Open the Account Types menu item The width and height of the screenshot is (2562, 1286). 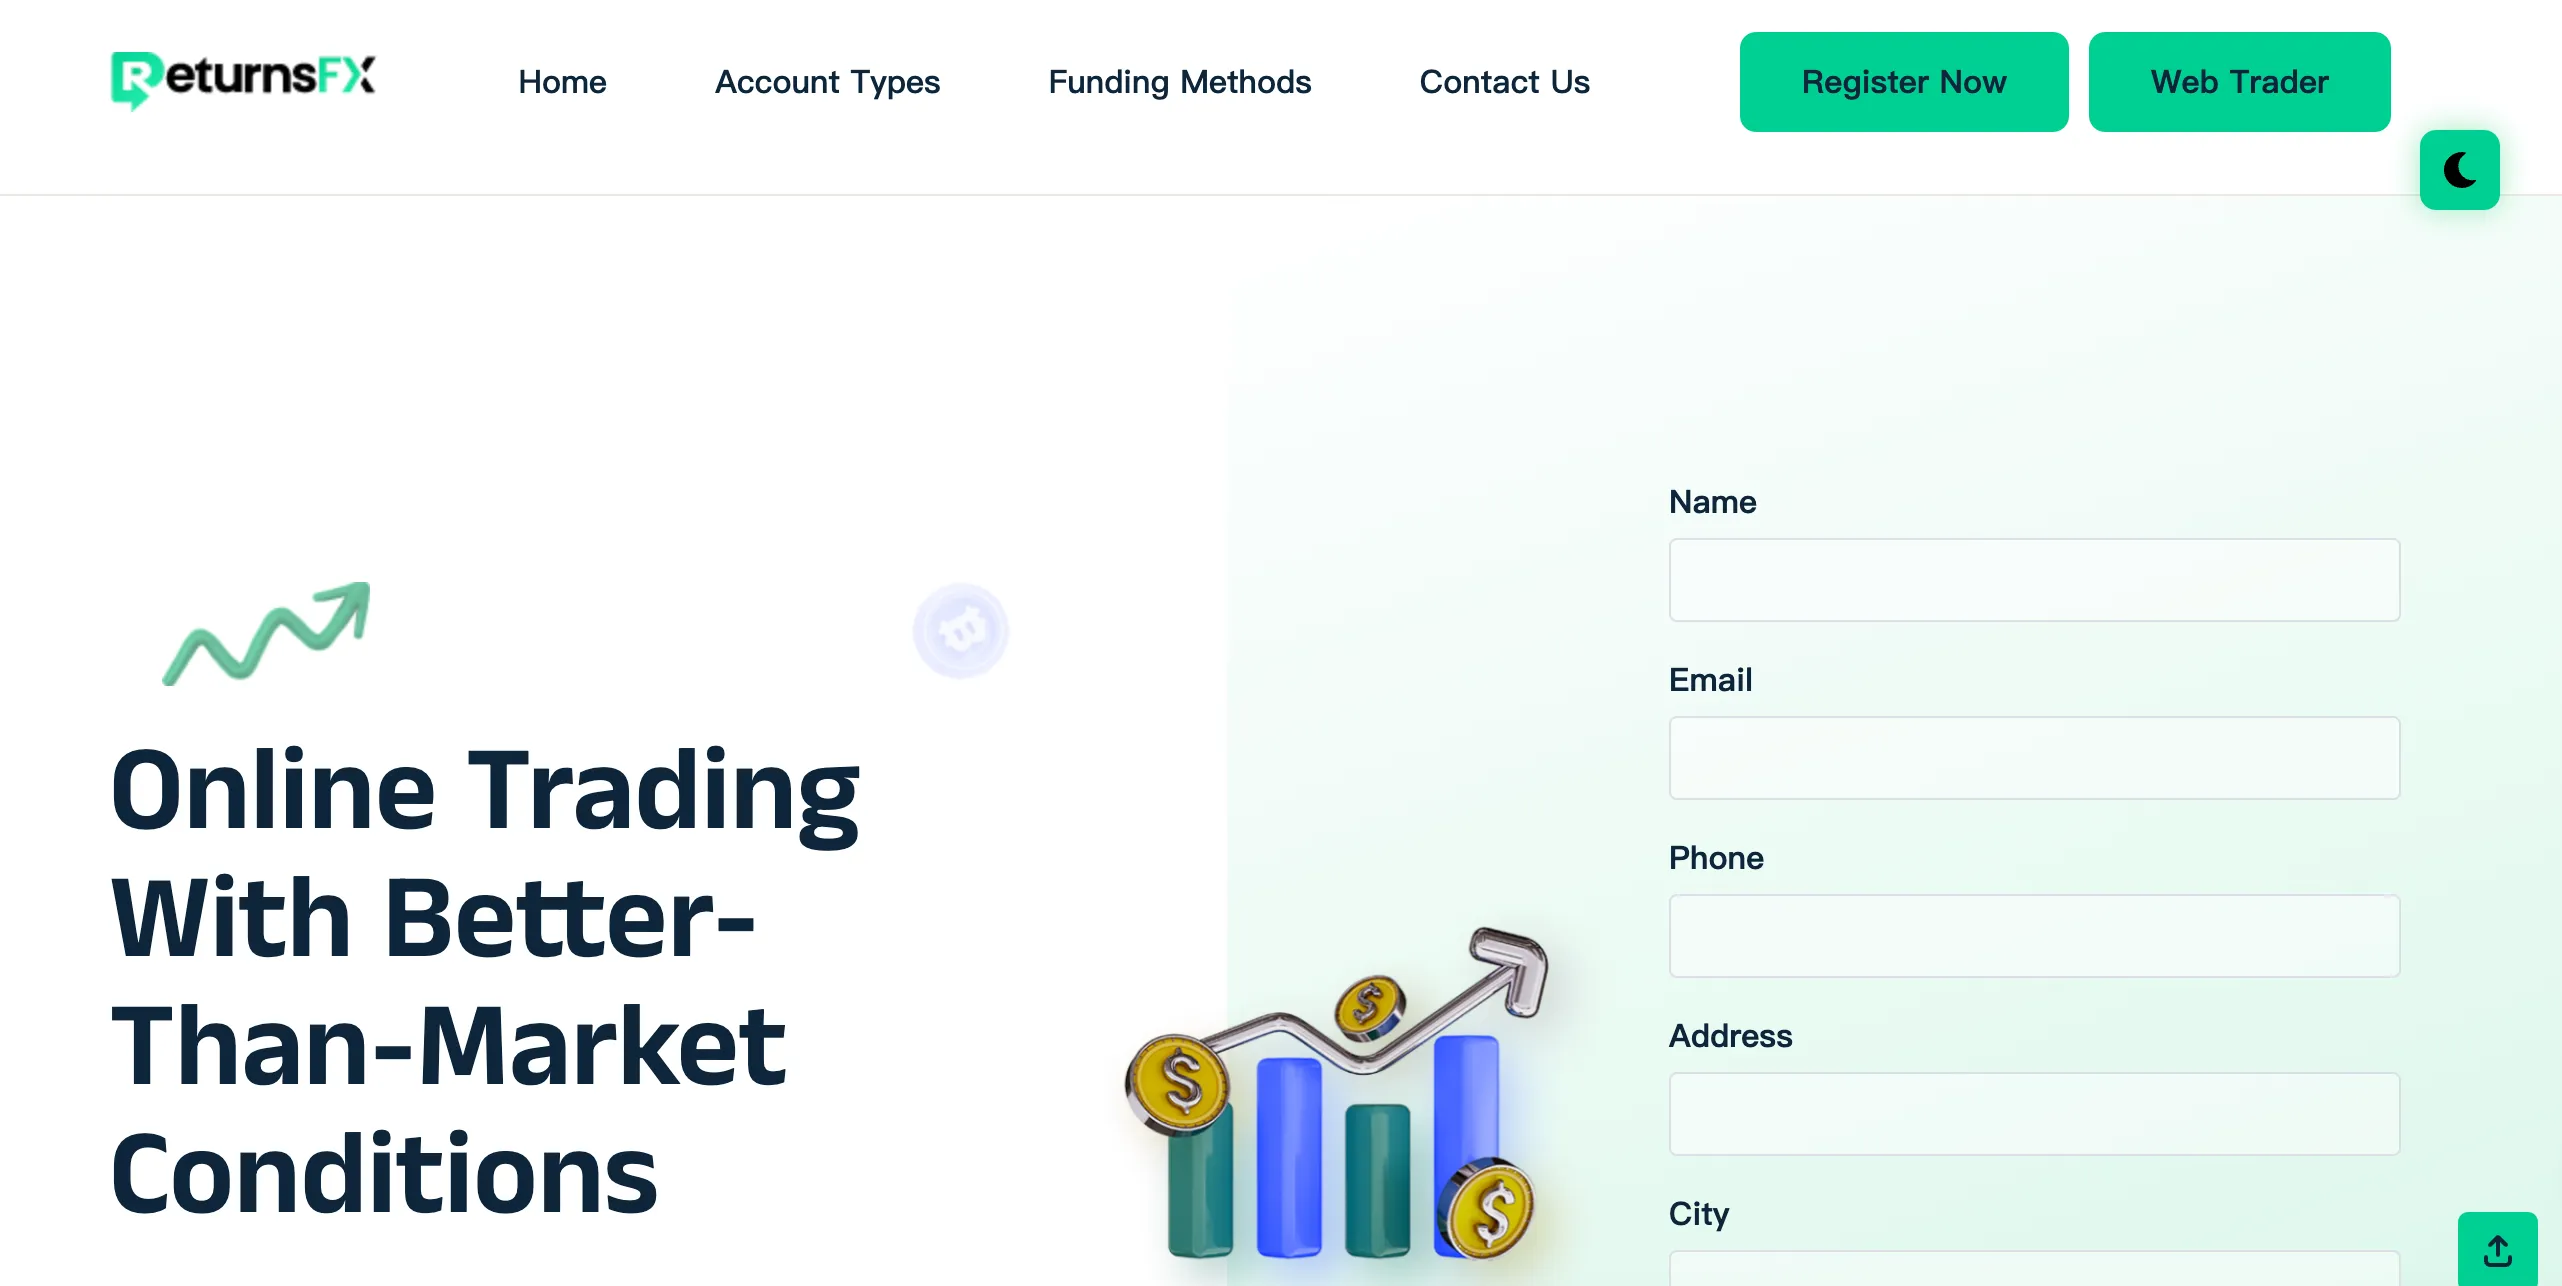click(x=827, y=82)
